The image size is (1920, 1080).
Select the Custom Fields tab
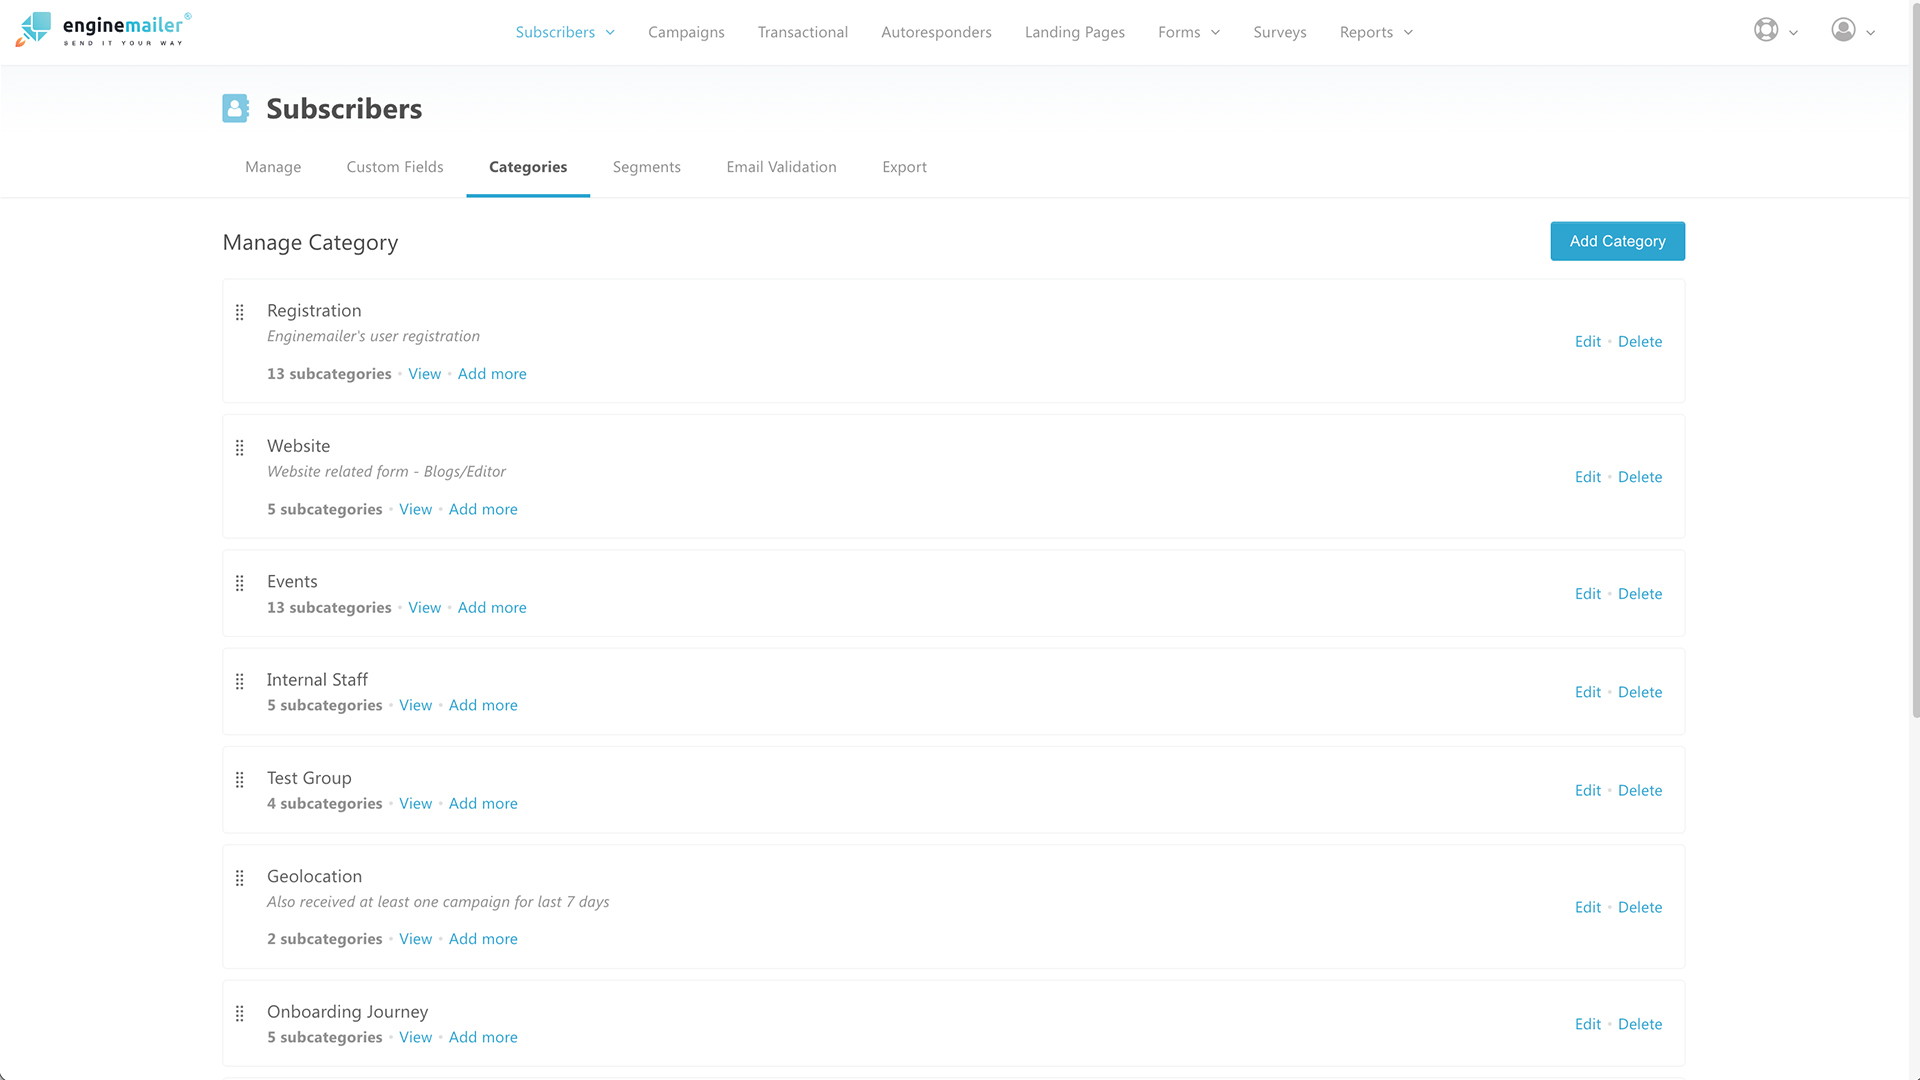coord(394,166)
